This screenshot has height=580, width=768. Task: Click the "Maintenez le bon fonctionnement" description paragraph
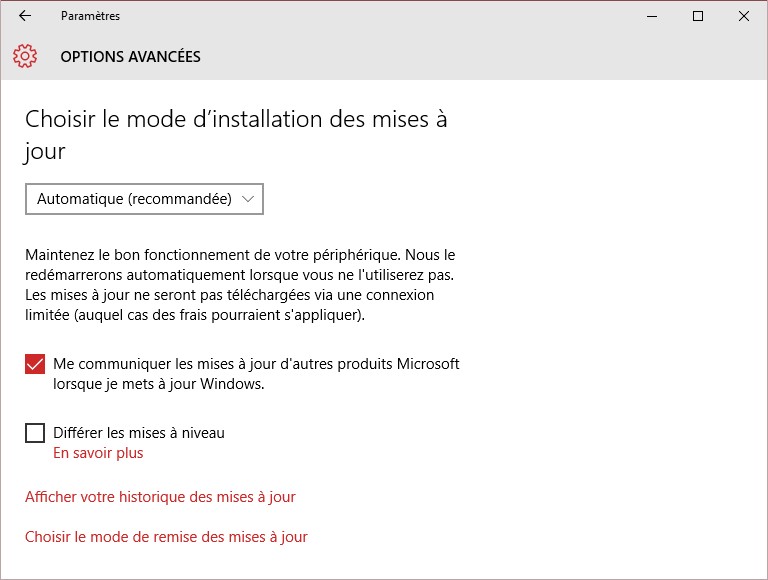240,285
